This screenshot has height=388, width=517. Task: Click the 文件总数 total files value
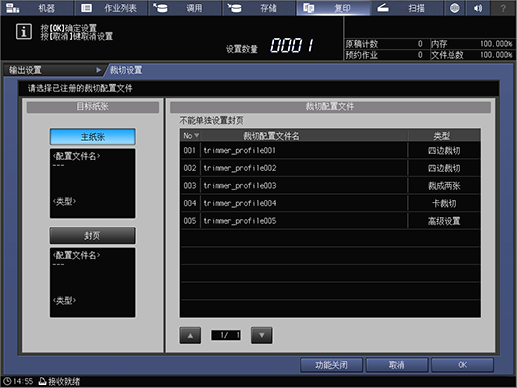click(x=496, y=55)
